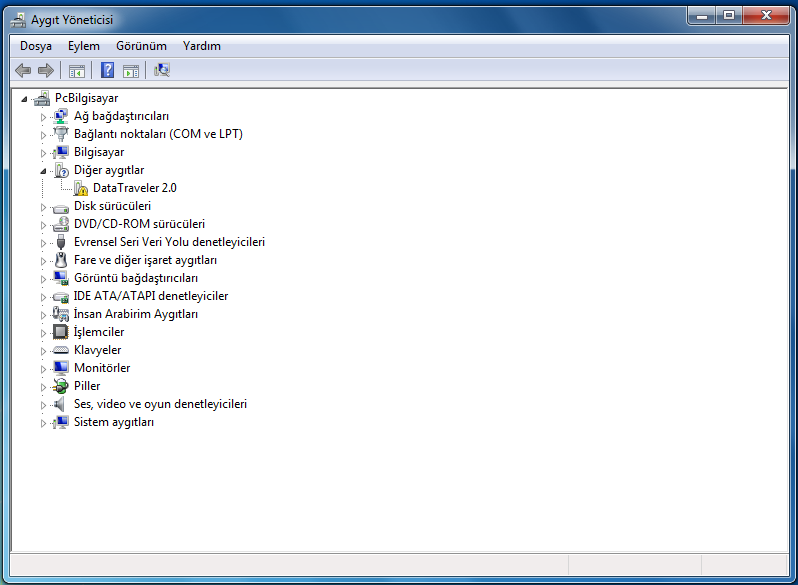Expand IDE ATA/ATAPI denetleyiciler arrow

coord(43,297)
